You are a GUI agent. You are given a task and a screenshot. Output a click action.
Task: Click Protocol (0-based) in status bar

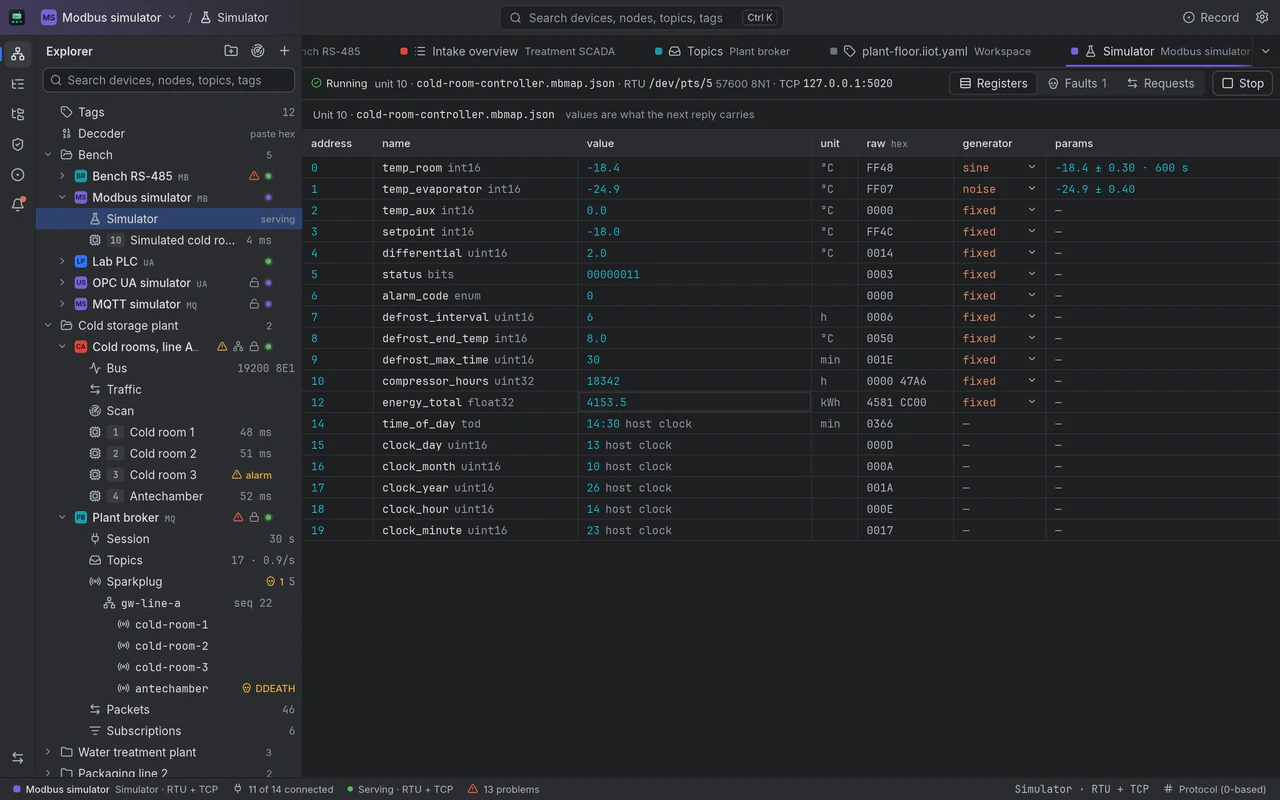click(1214, 789)
